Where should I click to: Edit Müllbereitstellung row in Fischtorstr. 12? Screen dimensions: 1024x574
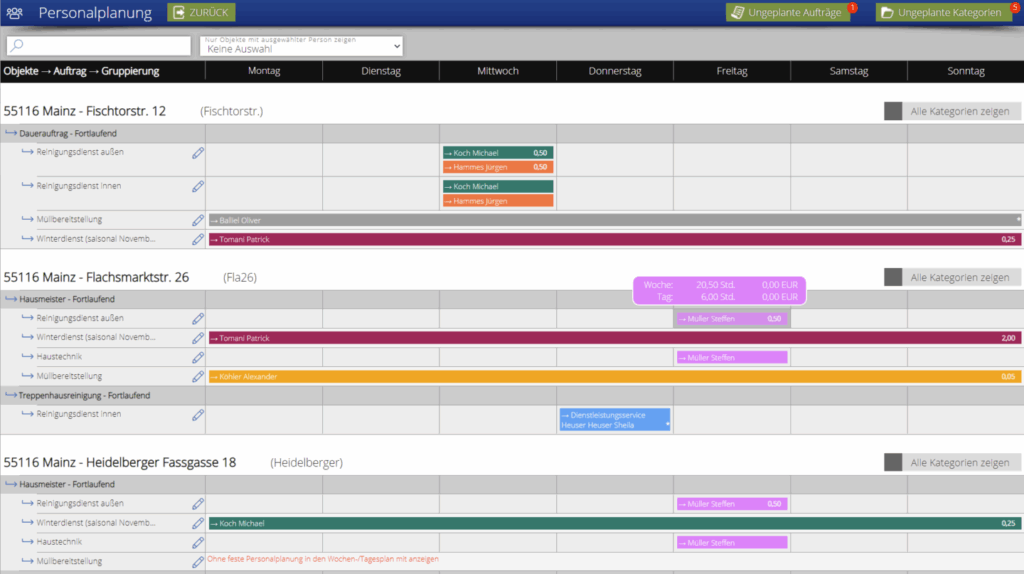[198, 220]
